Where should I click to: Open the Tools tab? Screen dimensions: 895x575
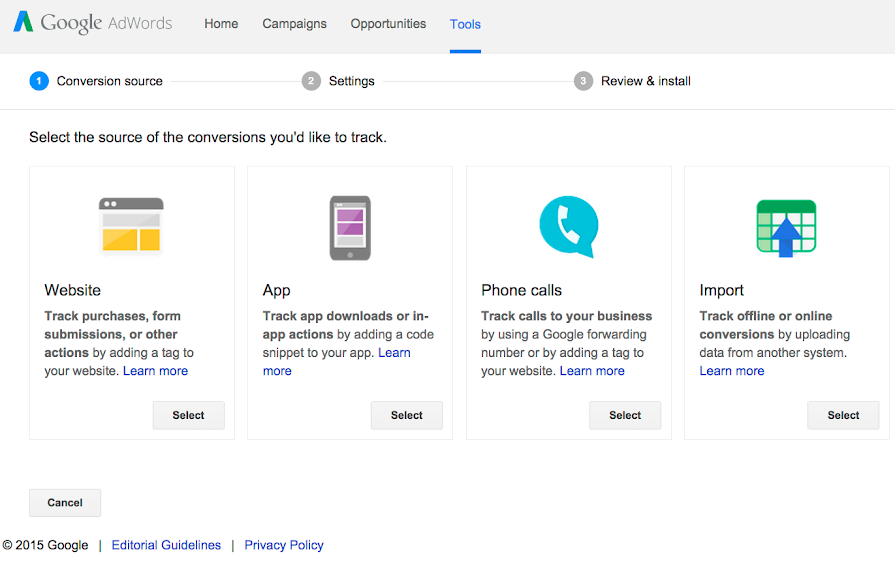[465, 24]
